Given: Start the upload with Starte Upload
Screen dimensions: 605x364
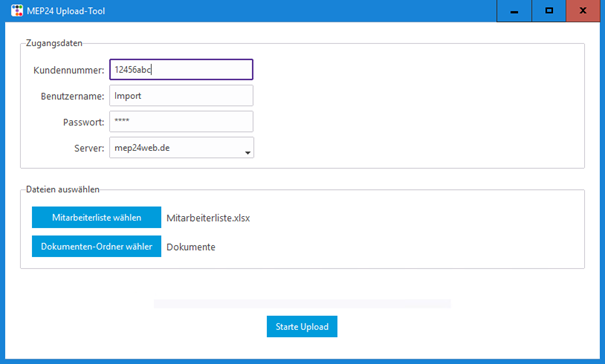Looking at the screenshot, I should click(x=302, y=327).
